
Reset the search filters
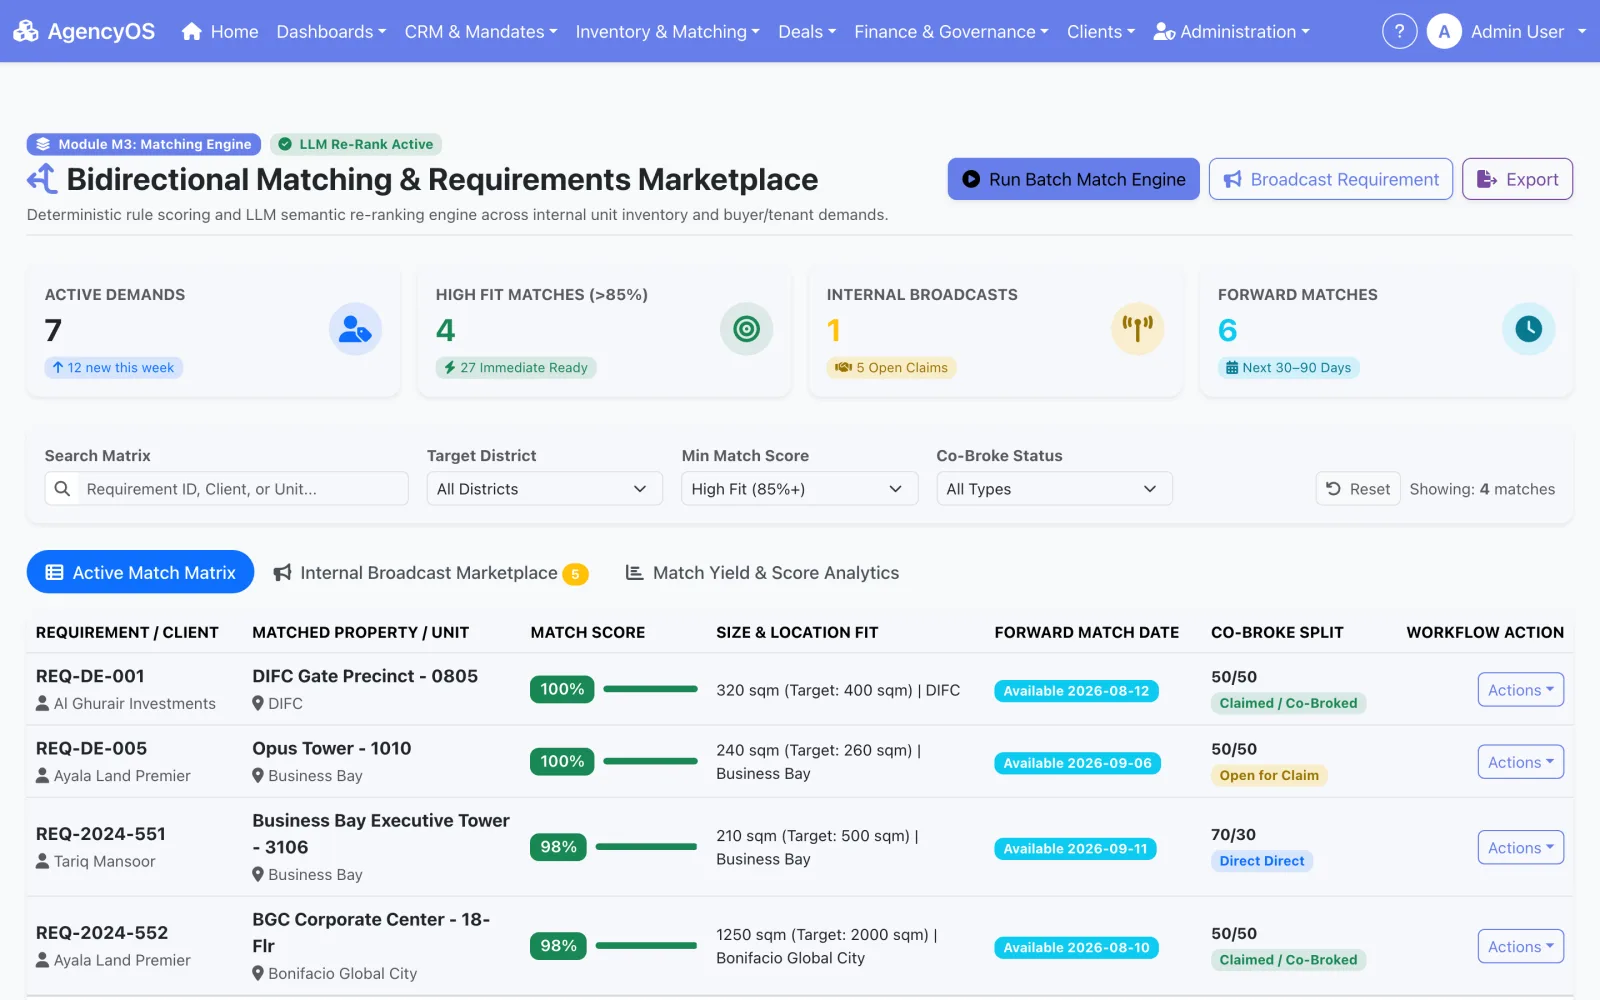(x=1357, y=489)
